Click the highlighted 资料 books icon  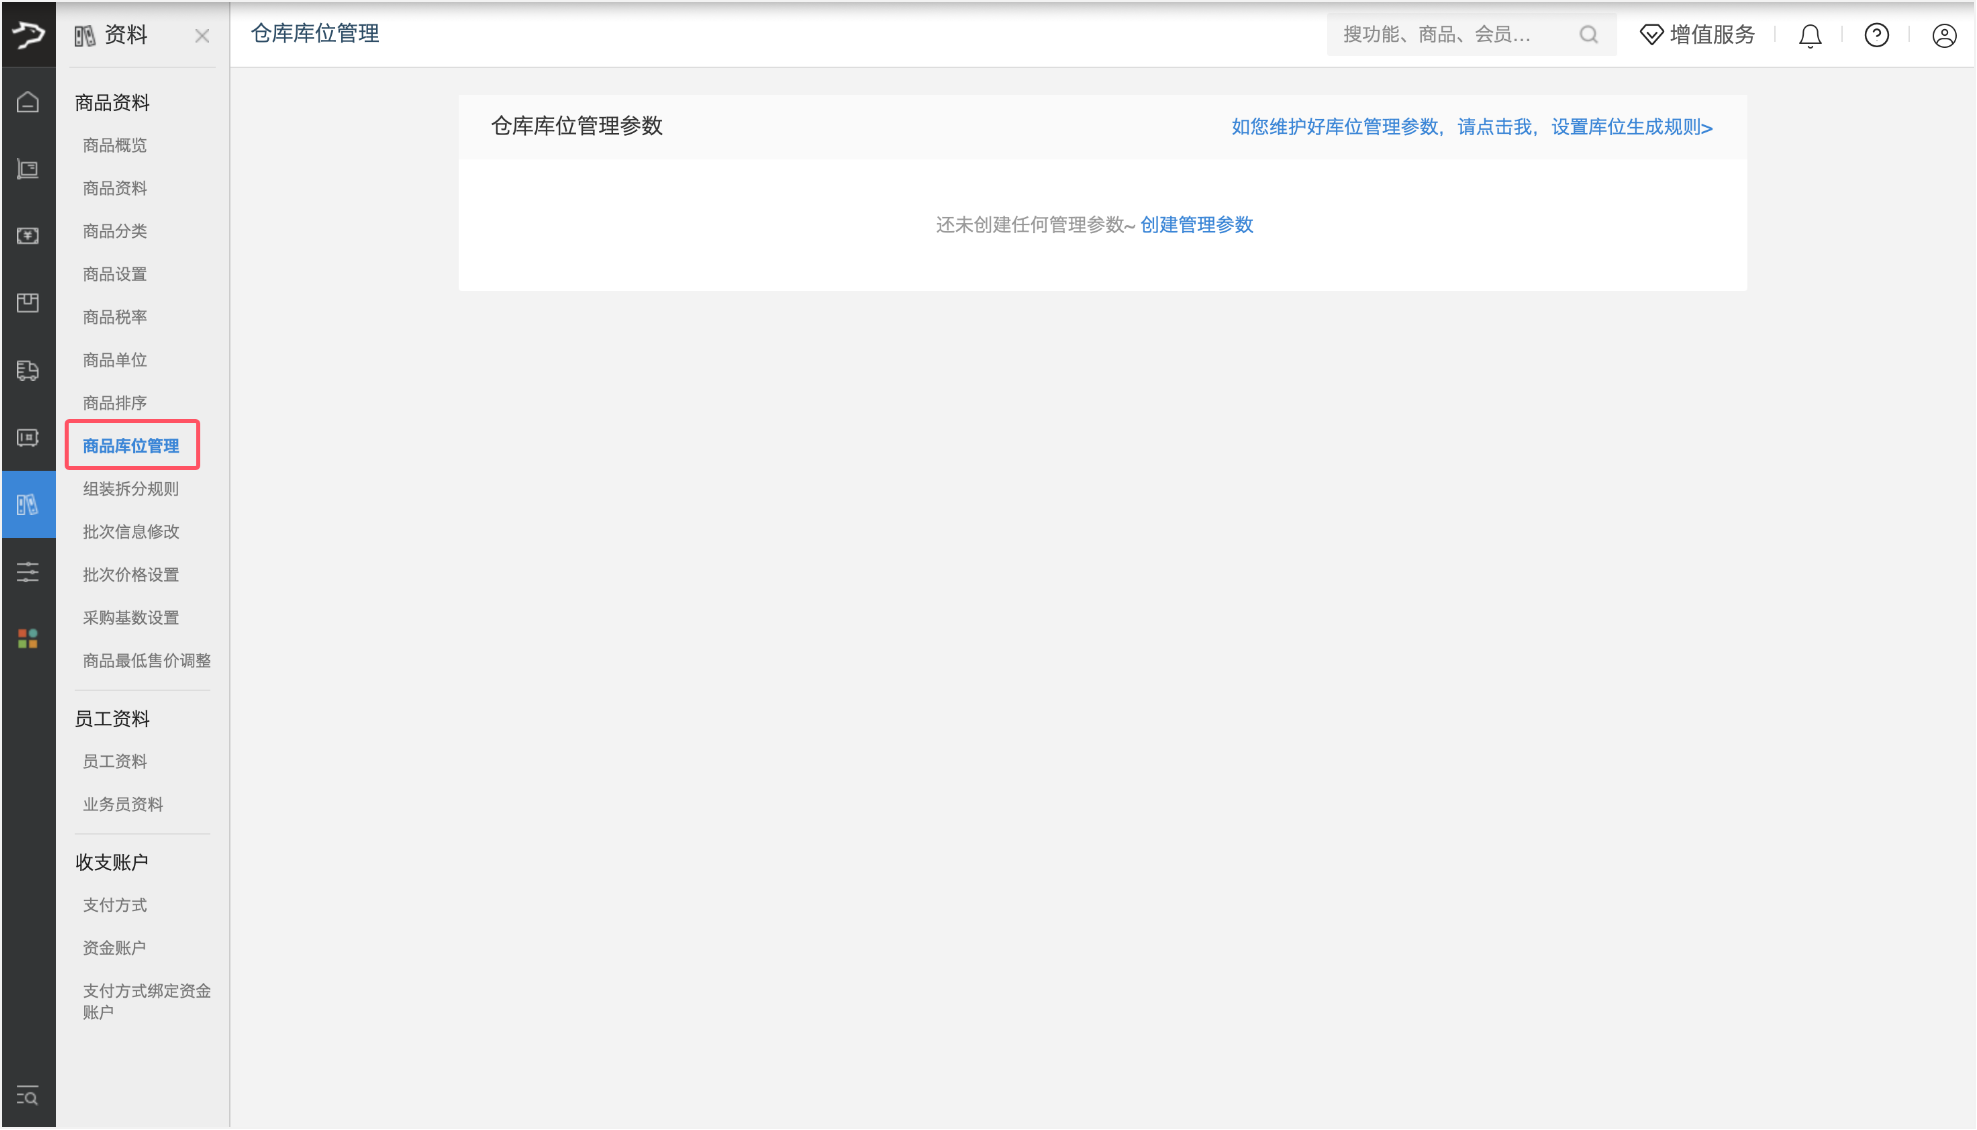tap(28, 504)
